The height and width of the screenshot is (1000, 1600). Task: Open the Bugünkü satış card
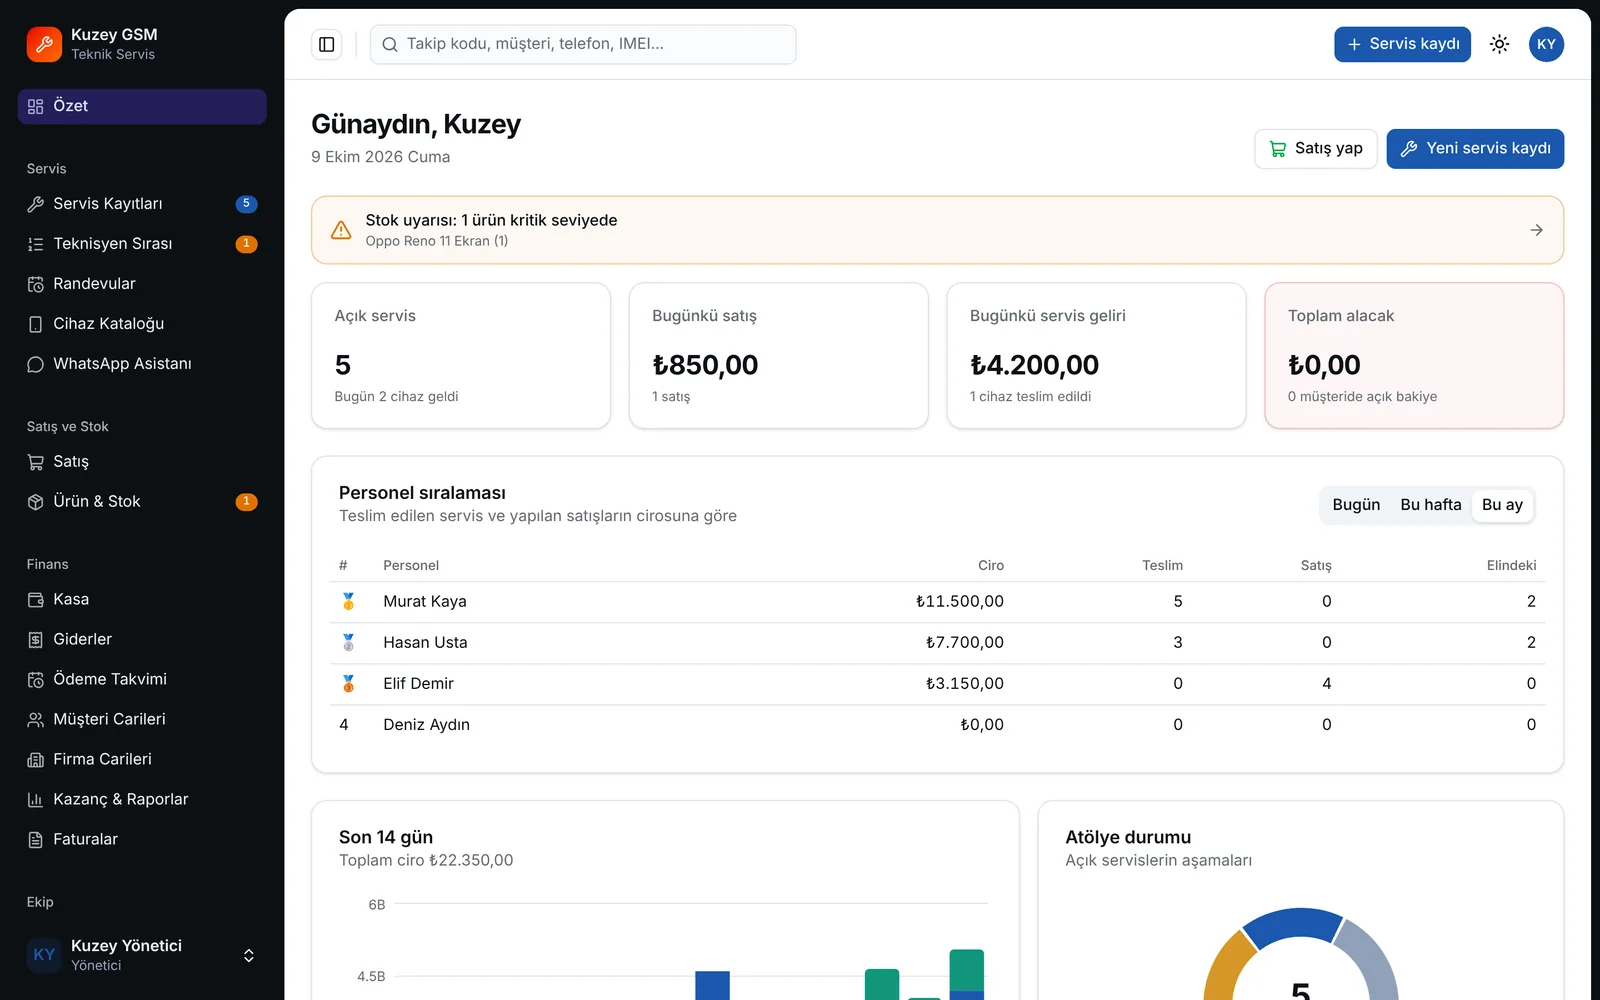779,356
